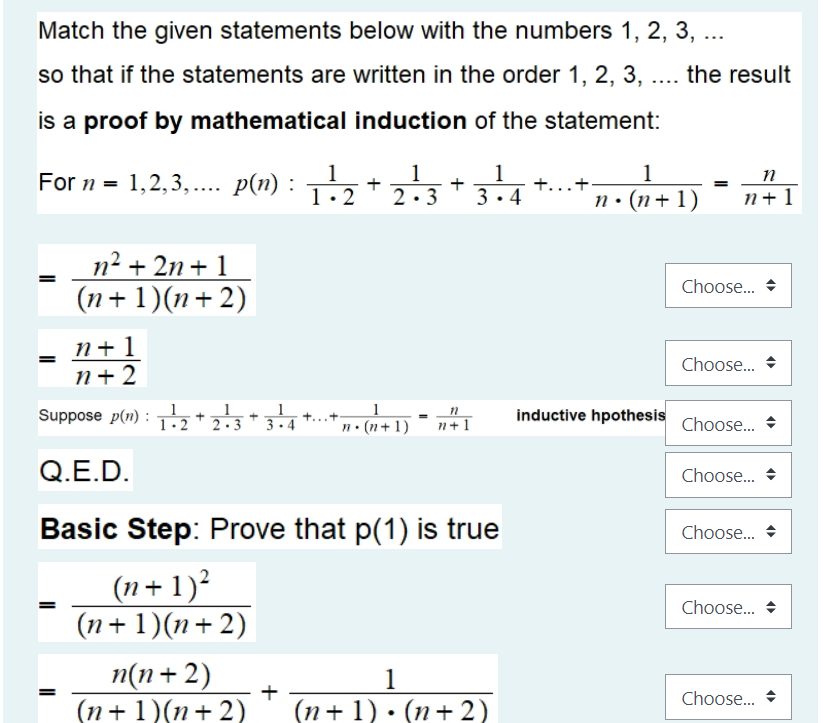The height and width of the screenshot is (723, 823).
Task: Open the Choose menu for the n²+2n+1 equation
Action: pos(727,286)
